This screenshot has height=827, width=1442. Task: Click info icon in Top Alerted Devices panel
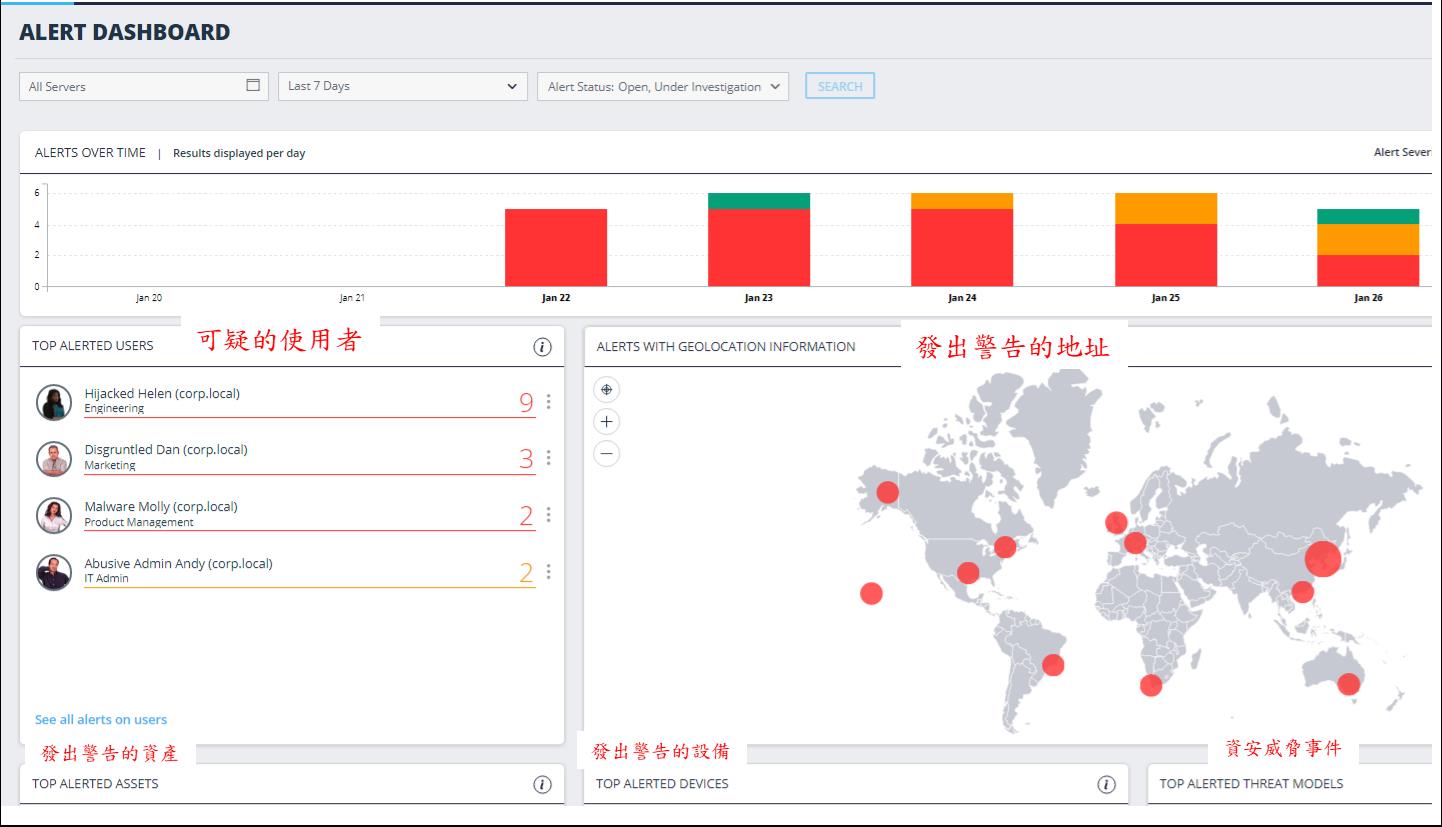[x=1106, y=784]
